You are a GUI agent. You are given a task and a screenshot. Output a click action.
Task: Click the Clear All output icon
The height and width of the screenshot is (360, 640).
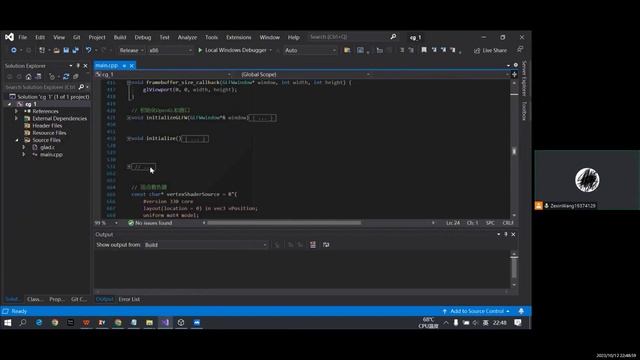coord(313,244)
